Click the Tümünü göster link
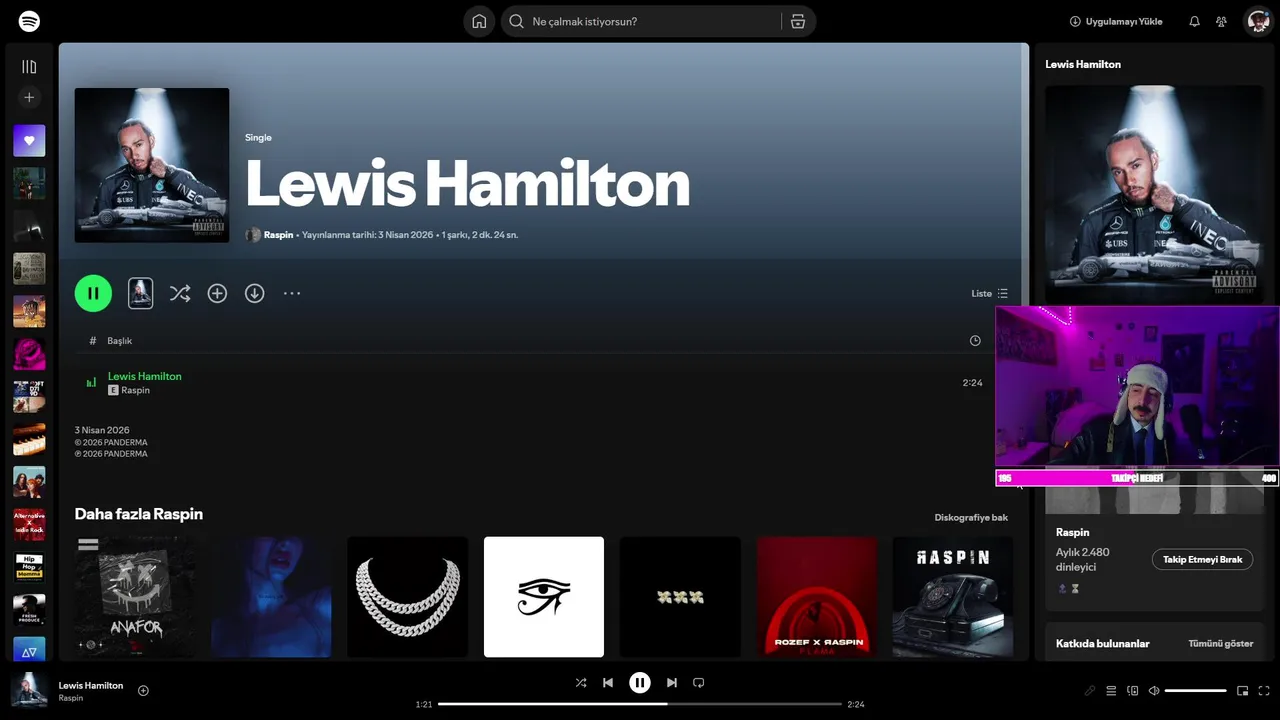The width and height of the screenshot is (1280, 720). click(1220, 644)
